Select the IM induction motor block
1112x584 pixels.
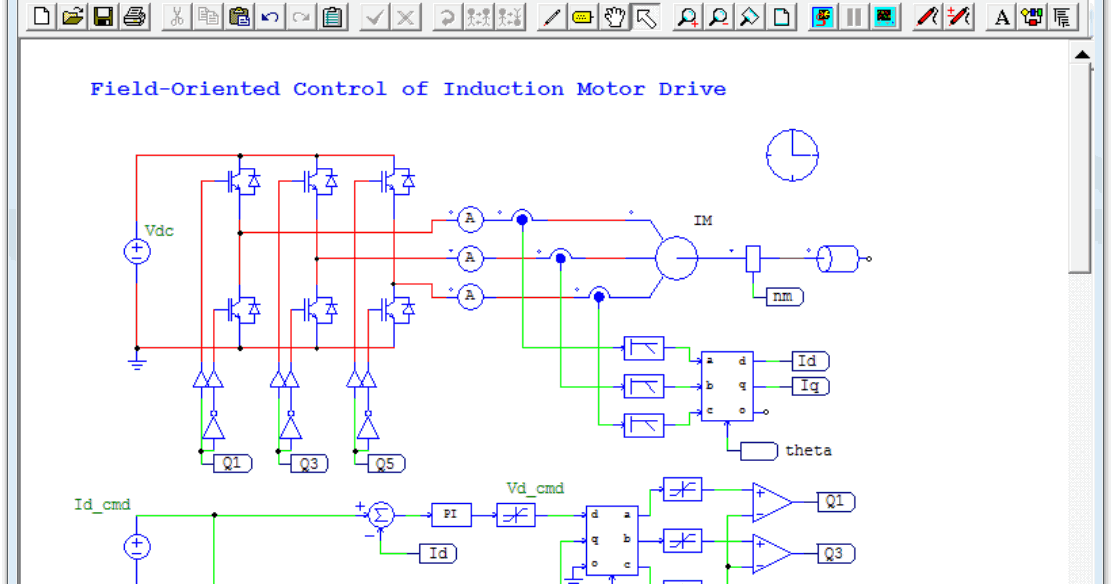point(679,257)
